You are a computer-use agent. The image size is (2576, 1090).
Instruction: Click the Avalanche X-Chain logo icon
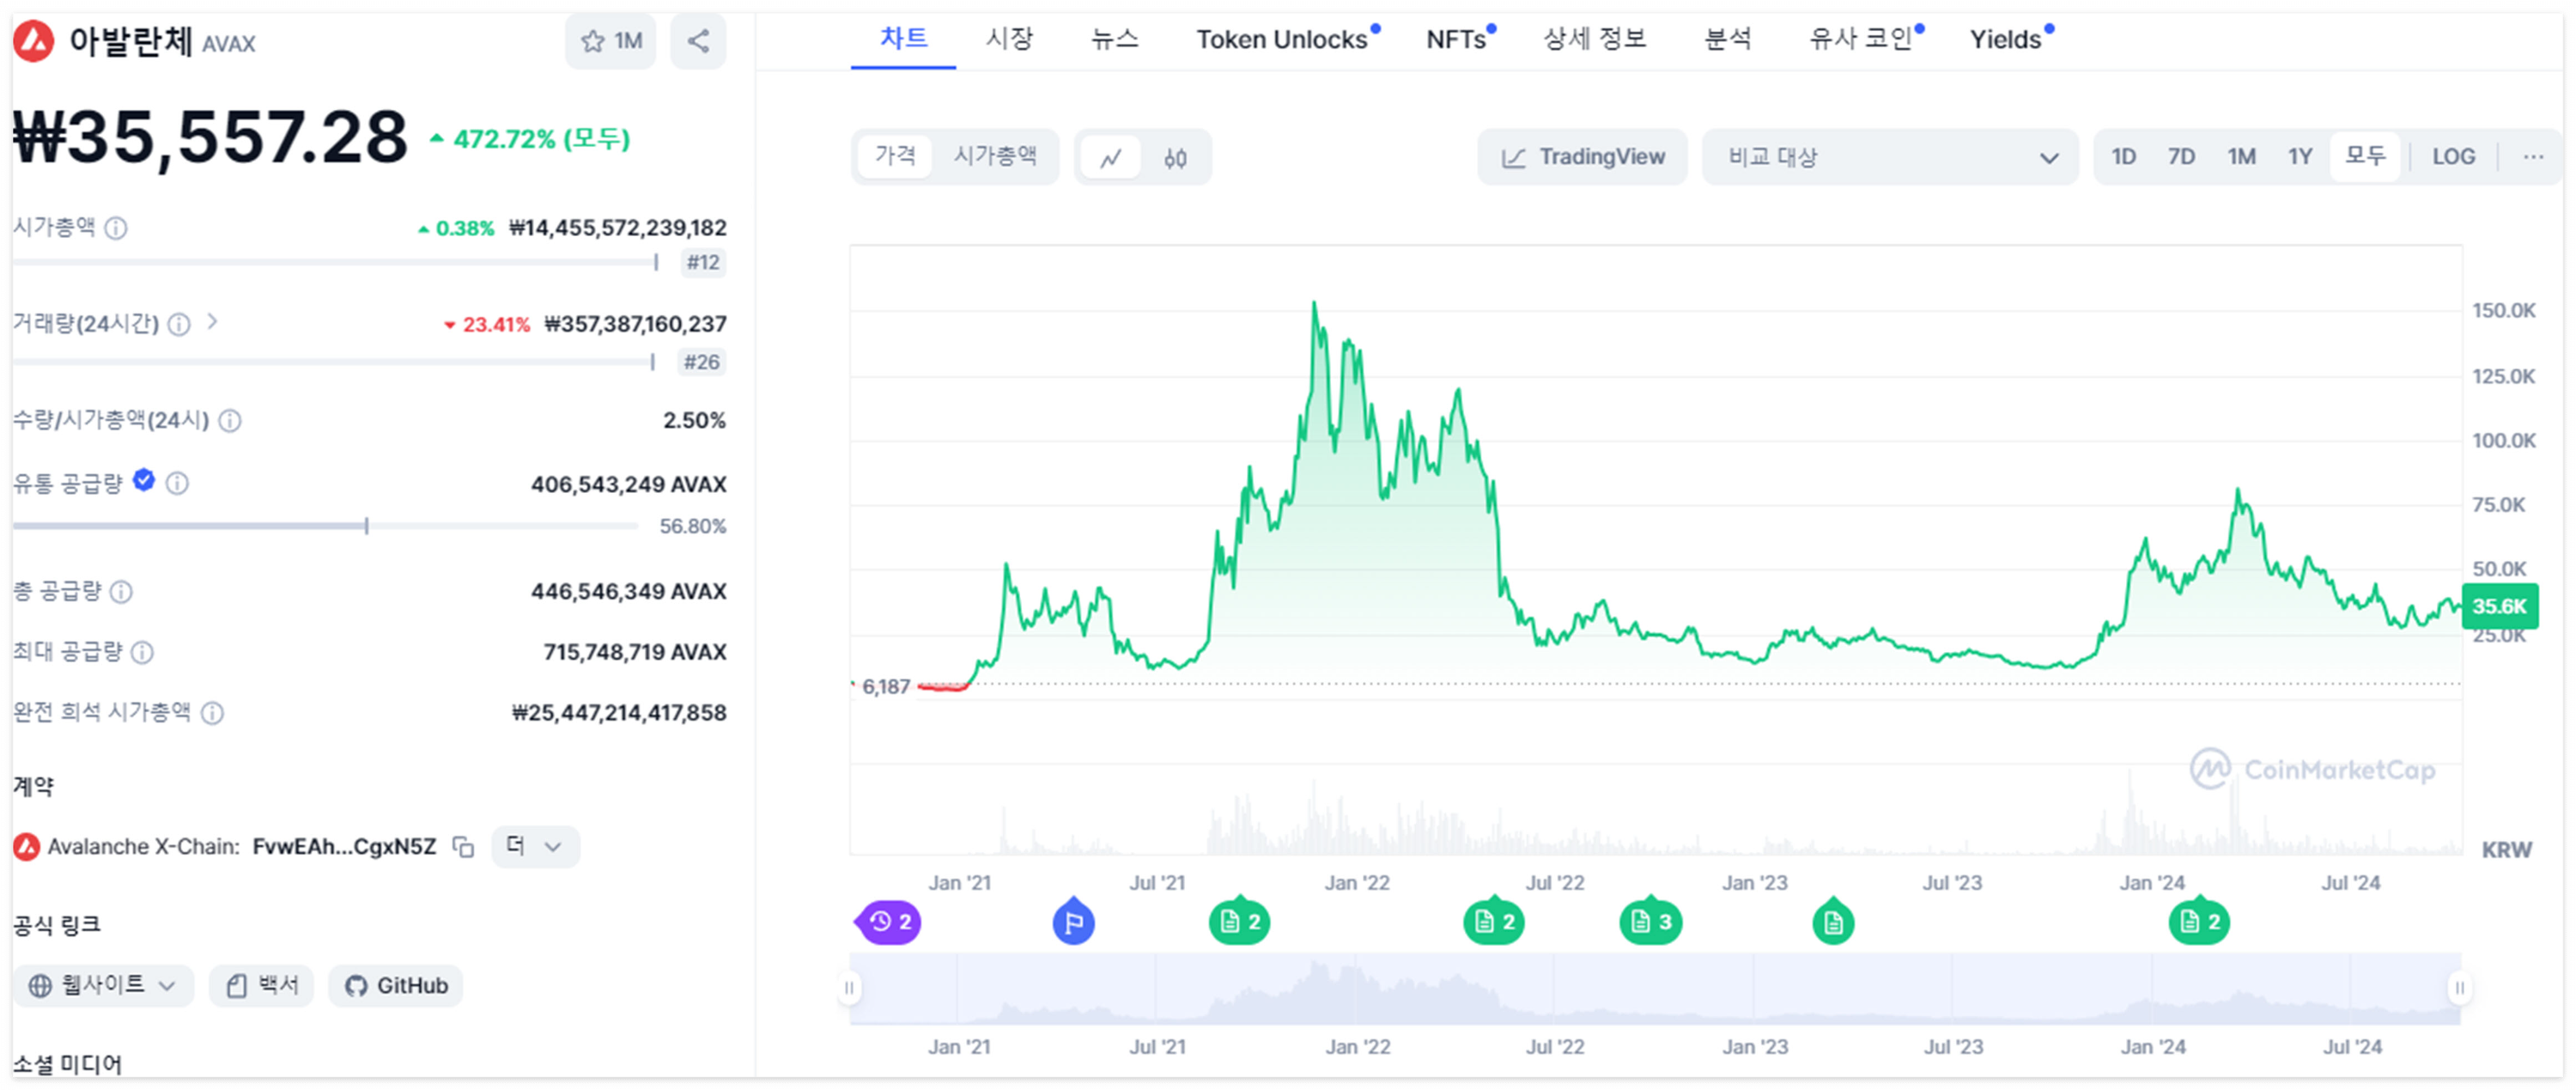(x=27, y=847)
